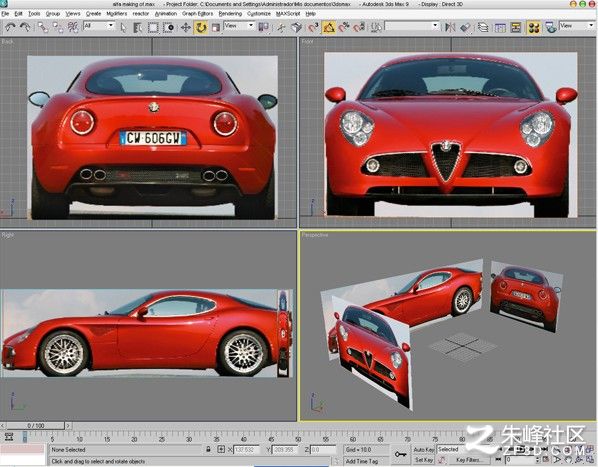This screenshot has height=467, width=598.
Task: Open the Group menu
Action: tap(53, 14)
